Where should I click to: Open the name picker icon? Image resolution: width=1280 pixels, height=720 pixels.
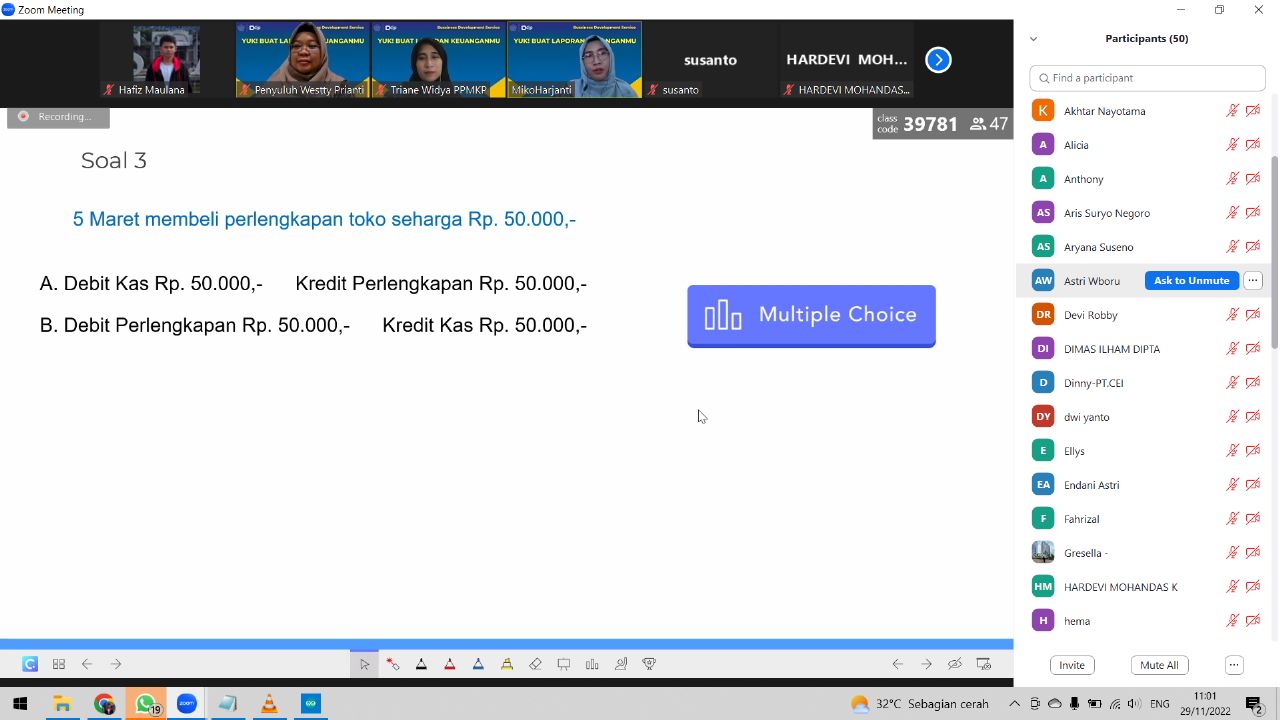621,664
